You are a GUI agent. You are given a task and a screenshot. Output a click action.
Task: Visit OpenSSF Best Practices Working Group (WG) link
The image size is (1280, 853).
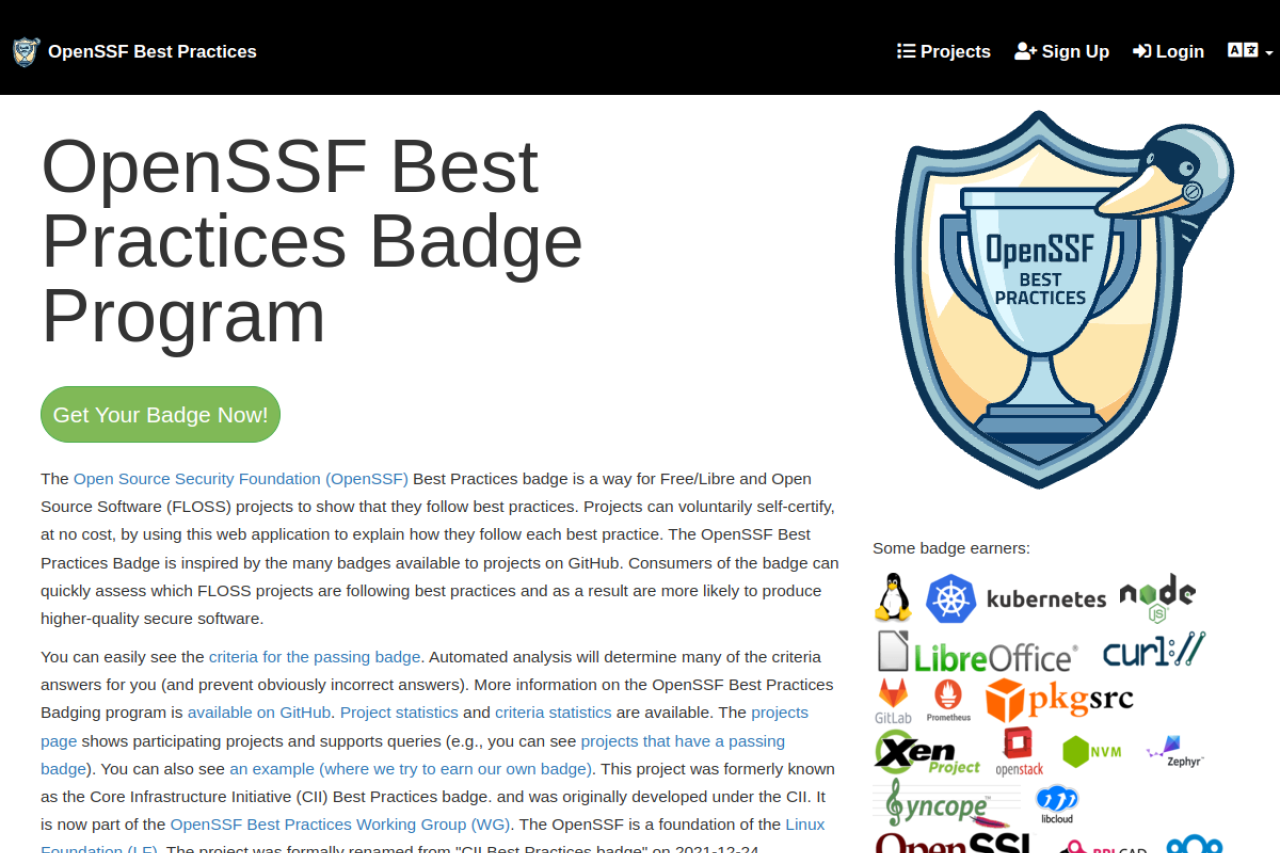pos(340,825)
